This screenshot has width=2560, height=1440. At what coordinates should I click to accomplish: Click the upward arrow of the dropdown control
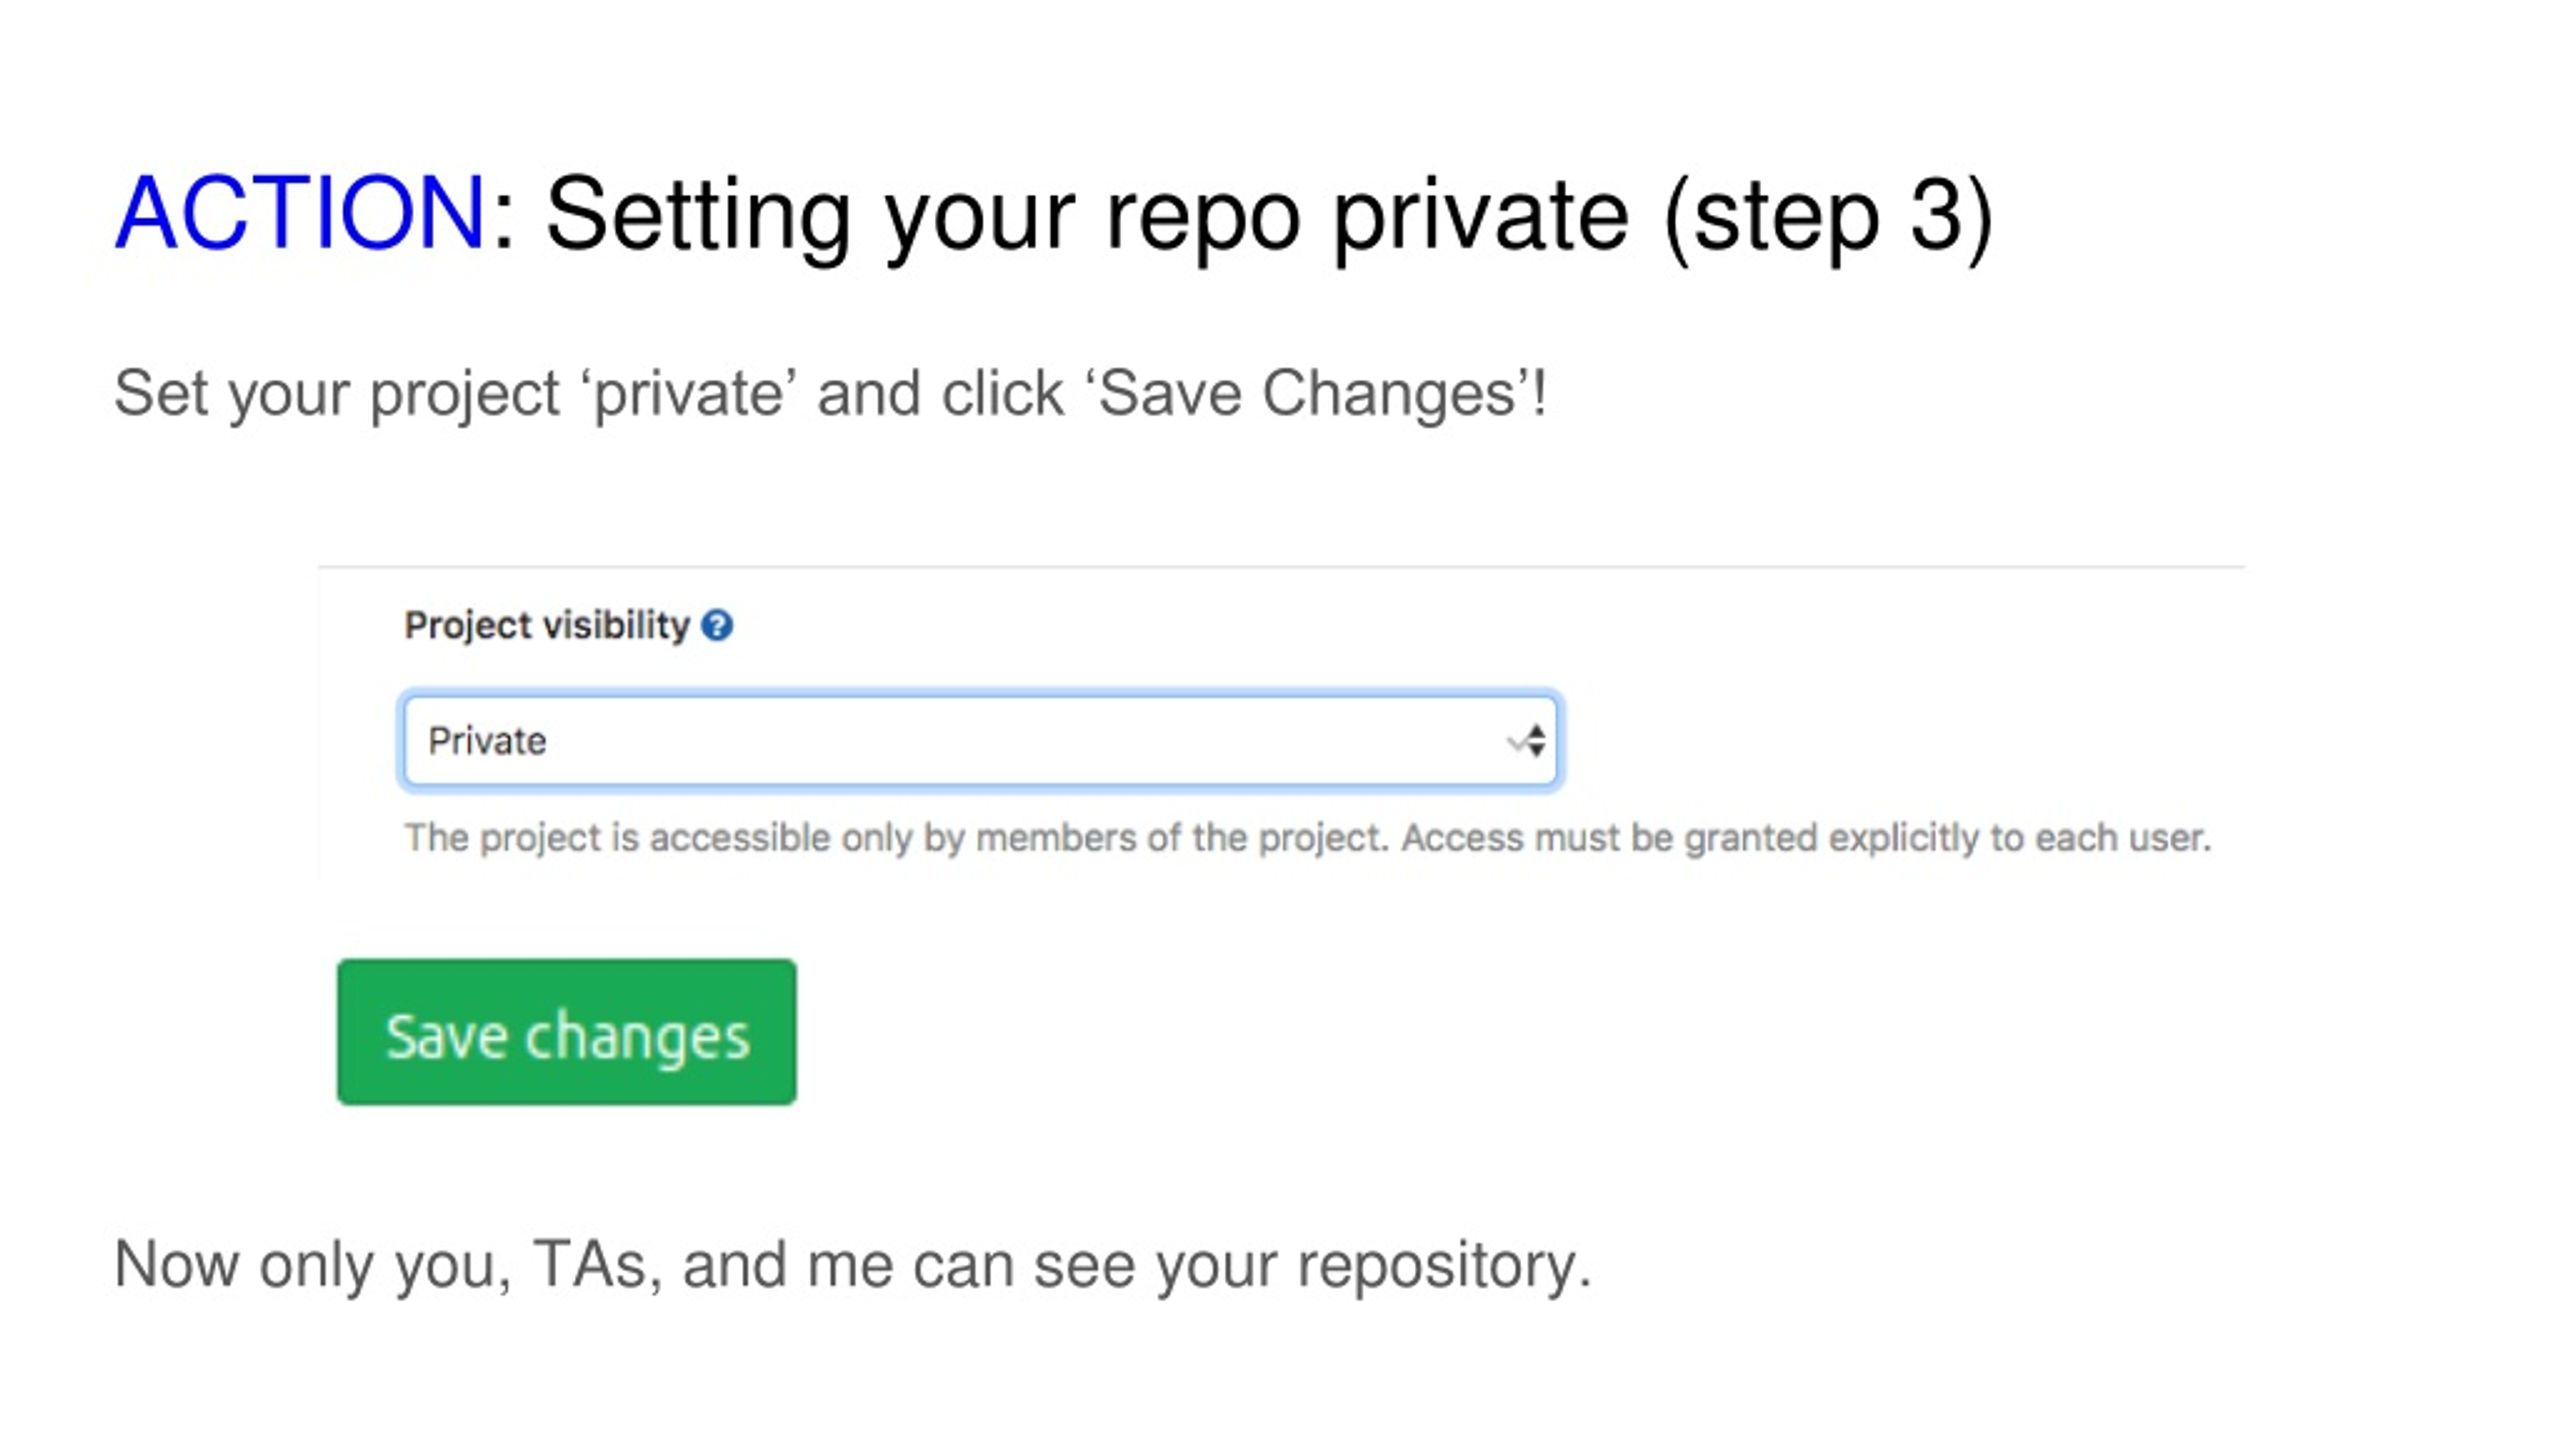point(1536,731)
